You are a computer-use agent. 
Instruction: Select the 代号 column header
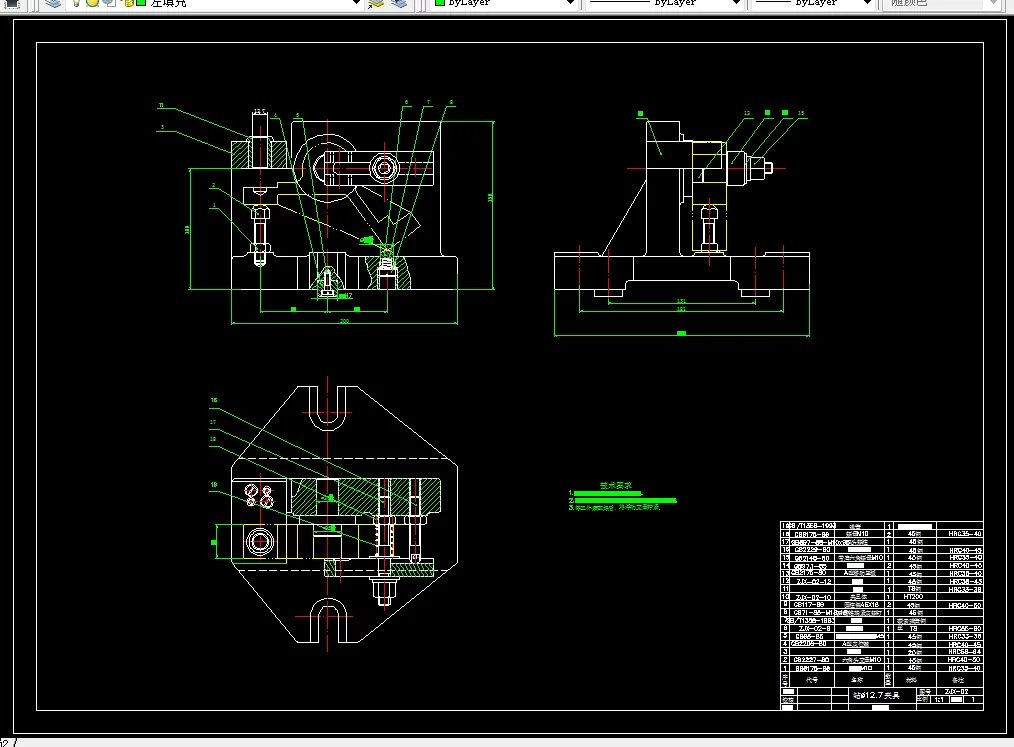812,680
